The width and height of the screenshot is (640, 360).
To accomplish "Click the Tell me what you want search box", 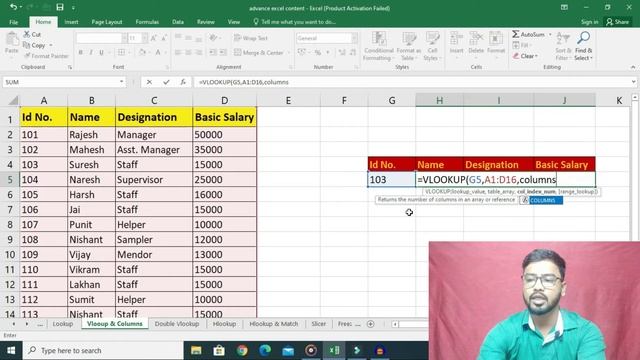I will pos(295,22).
